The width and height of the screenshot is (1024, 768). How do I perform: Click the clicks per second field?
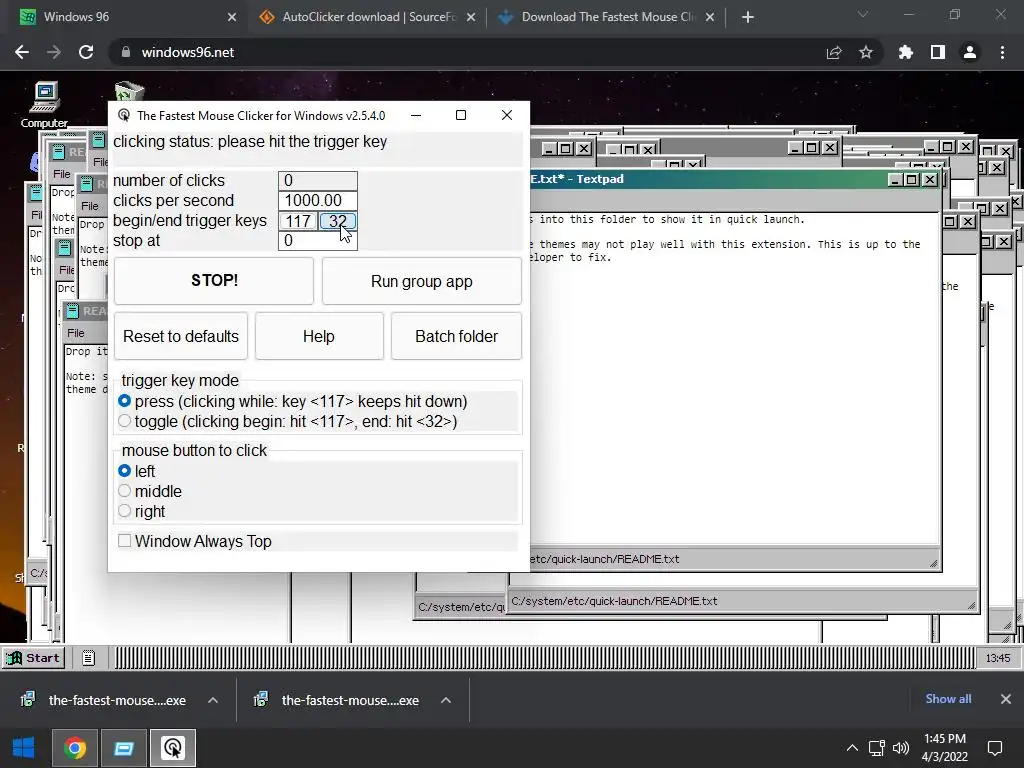pos(318,200)
